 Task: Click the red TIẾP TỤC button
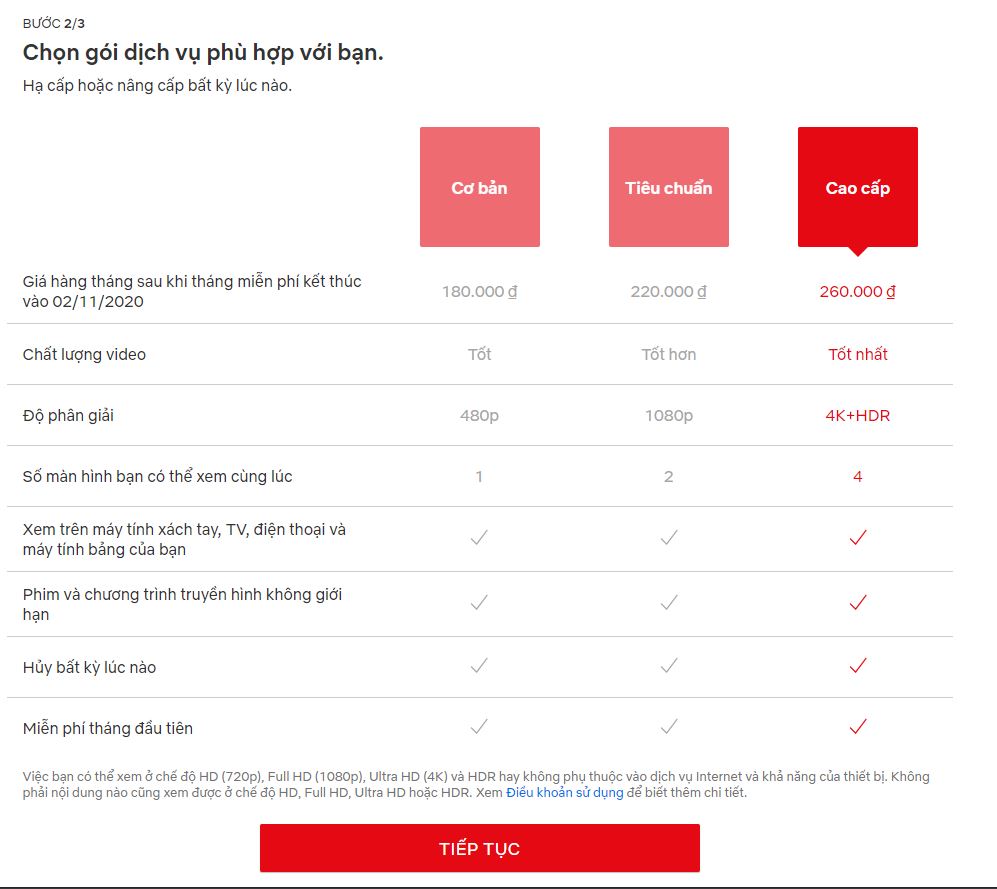click(x=479, y=848)
